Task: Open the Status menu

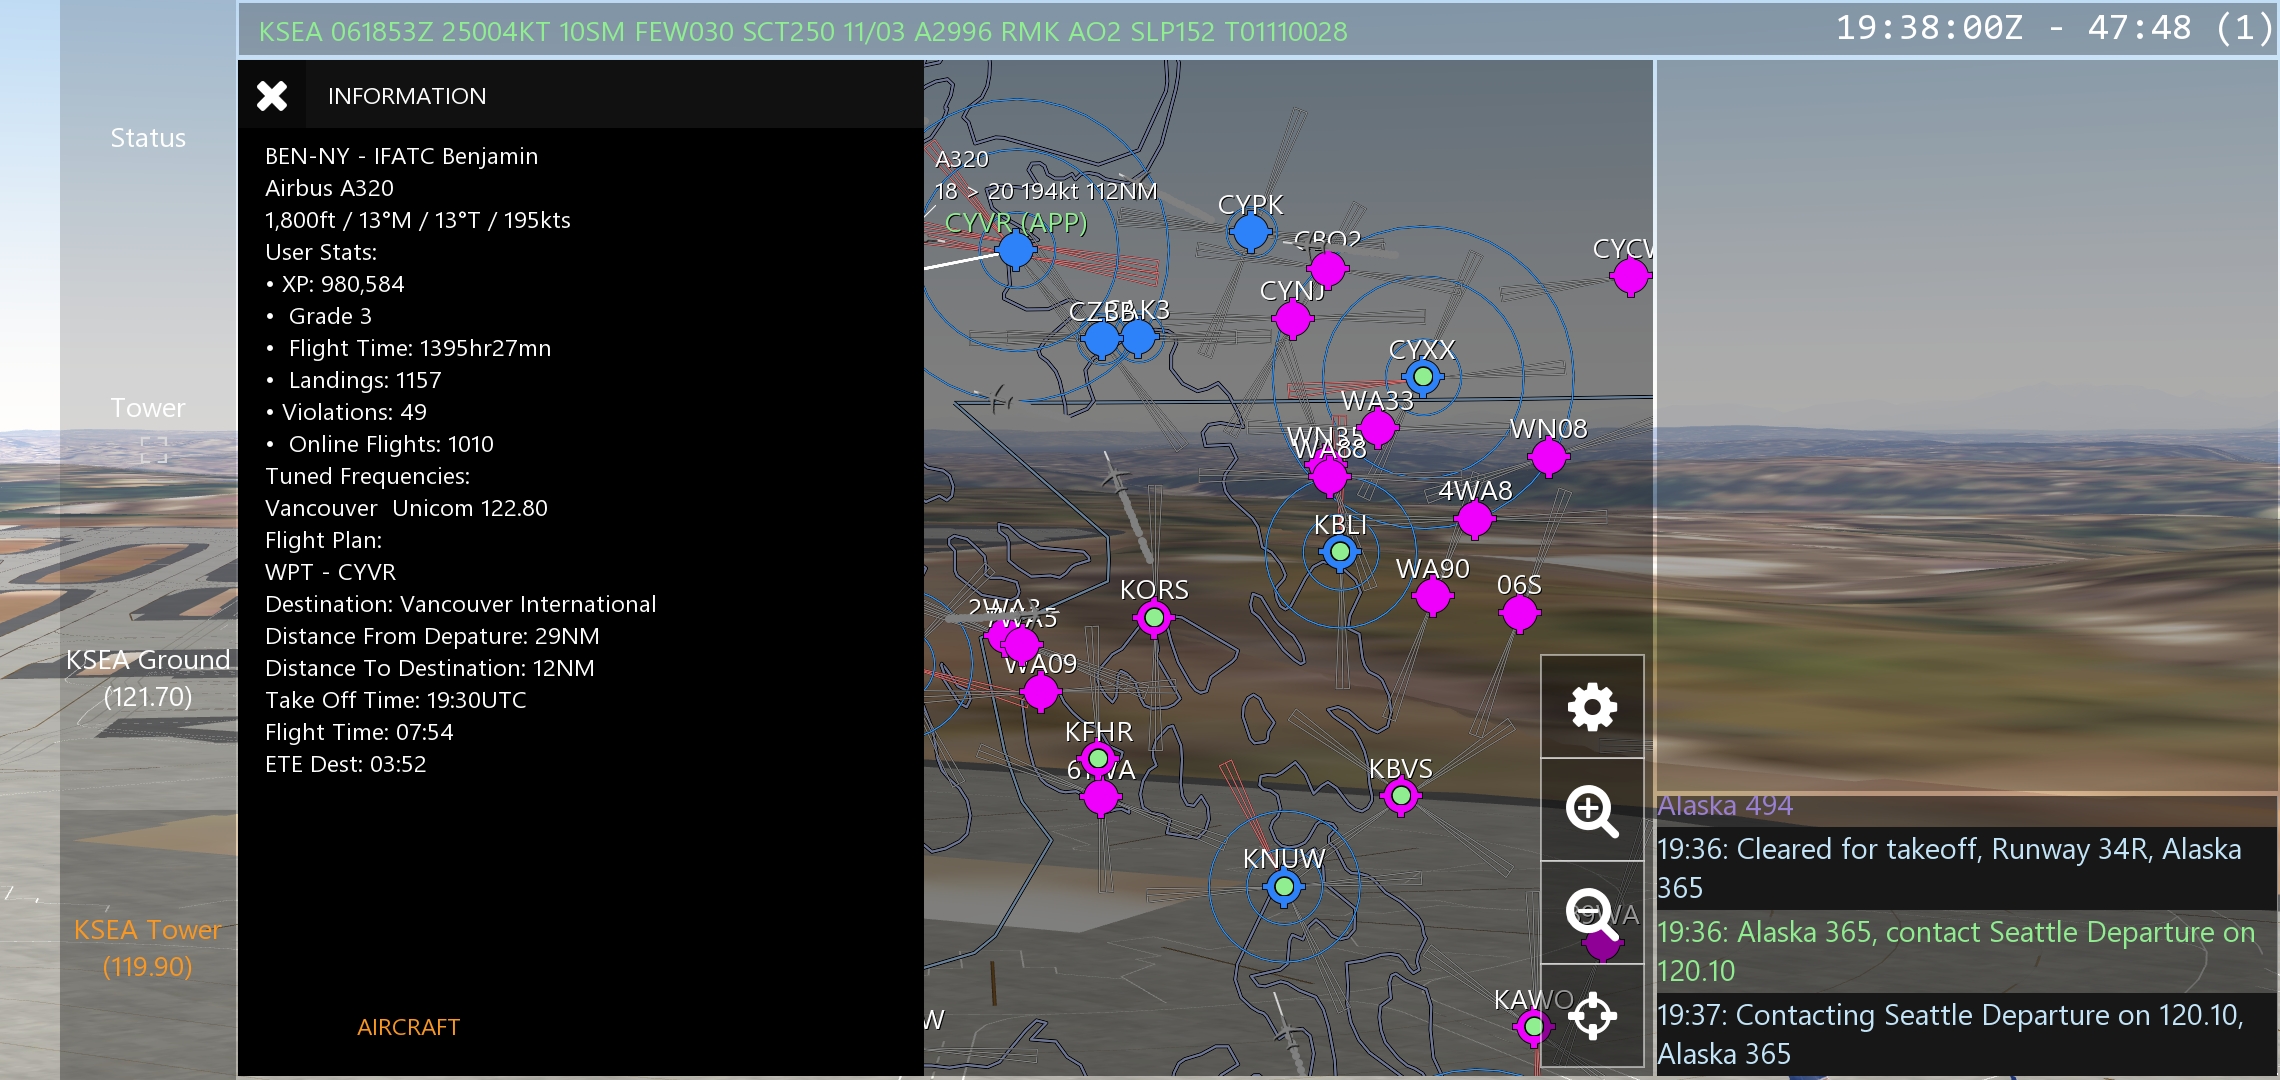Action: tap(148, 138)
